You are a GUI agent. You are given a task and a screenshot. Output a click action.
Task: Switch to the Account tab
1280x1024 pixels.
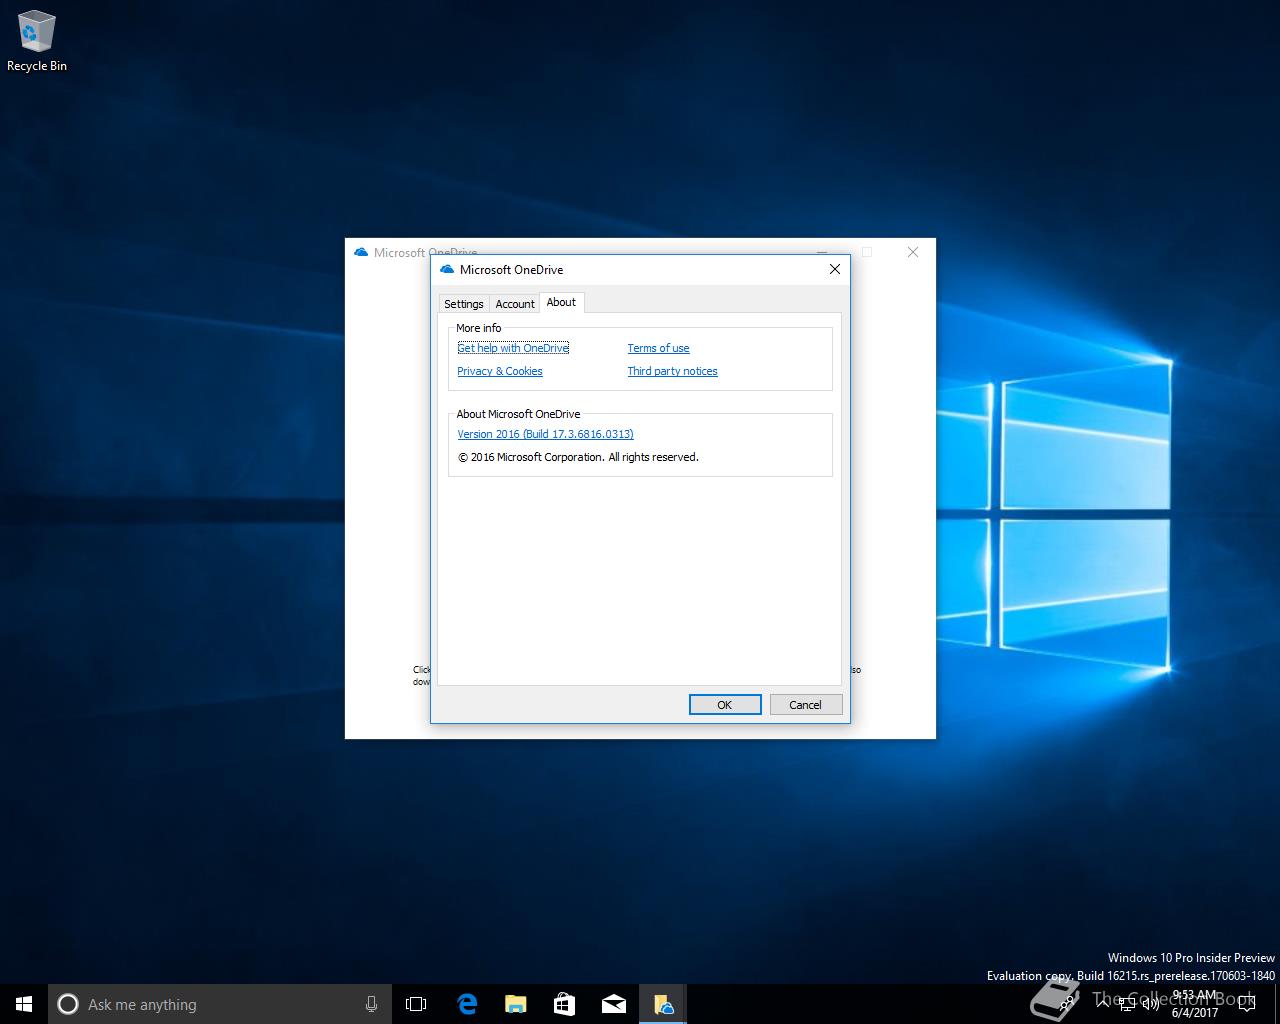pos(515,304)
